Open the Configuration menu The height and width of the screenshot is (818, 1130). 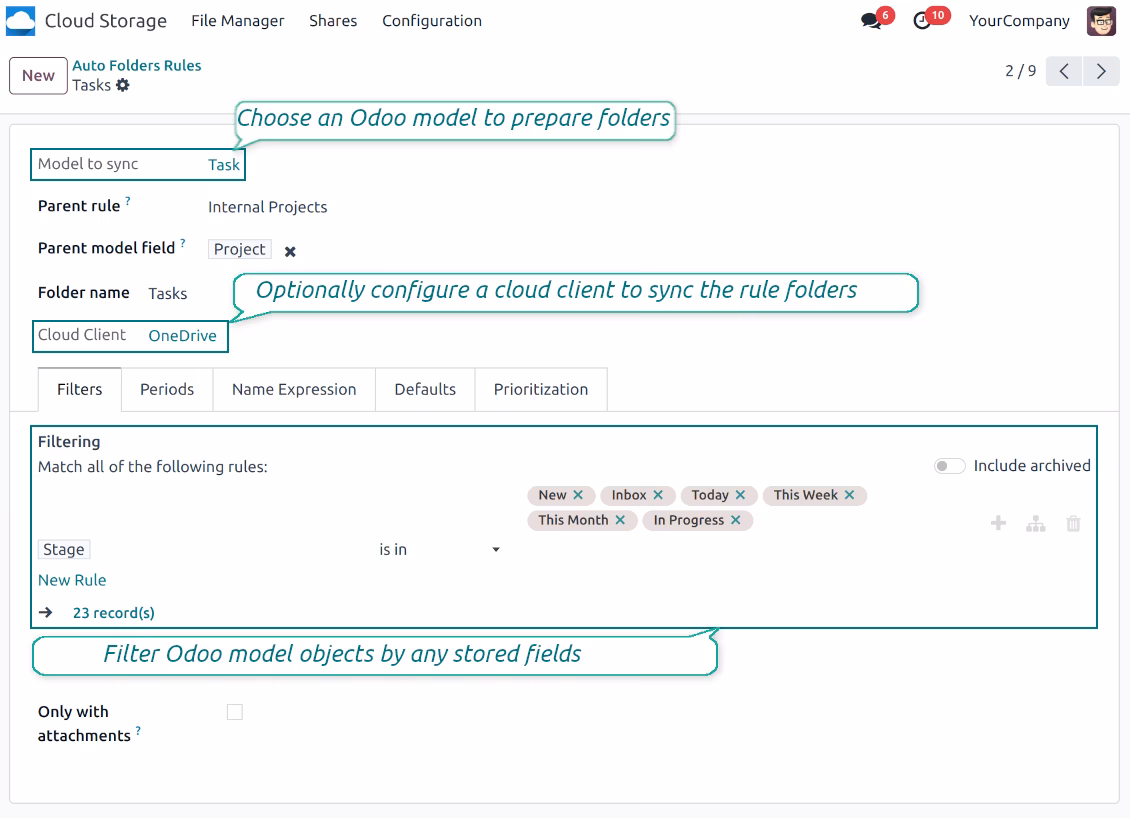tap(432, 21)
